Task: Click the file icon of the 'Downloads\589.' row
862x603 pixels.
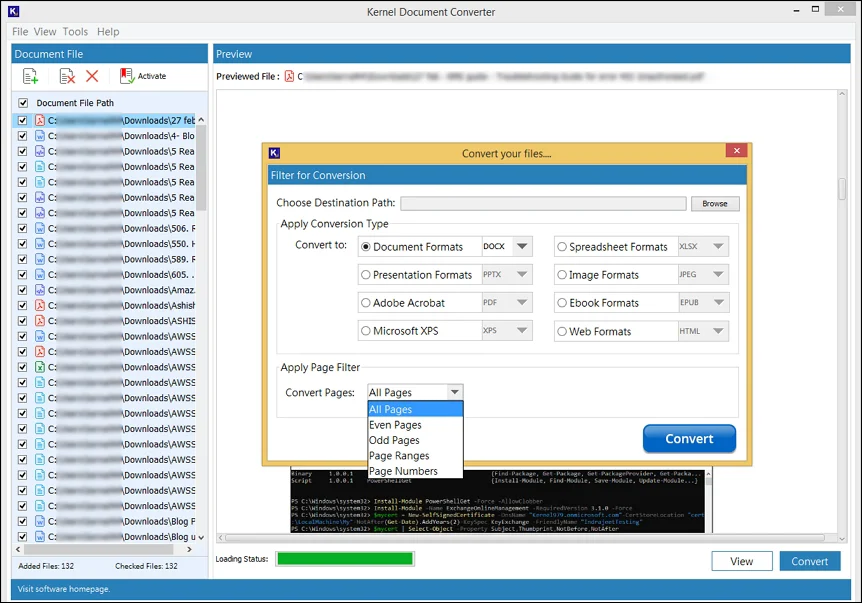Action: (40, 258)
